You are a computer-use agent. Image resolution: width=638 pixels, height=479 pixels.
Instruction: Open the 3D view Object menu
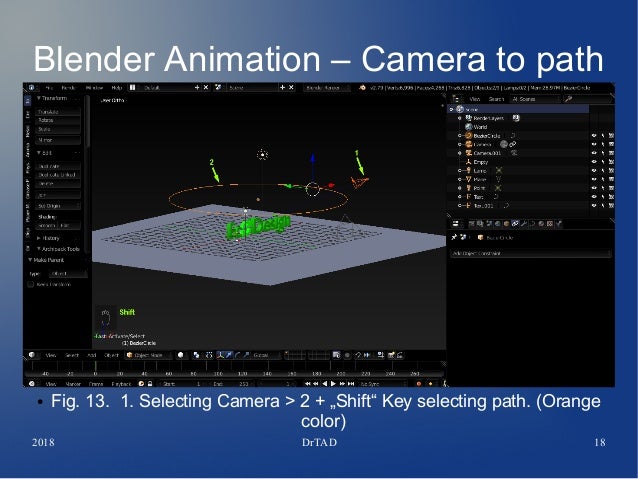(111, 355)
